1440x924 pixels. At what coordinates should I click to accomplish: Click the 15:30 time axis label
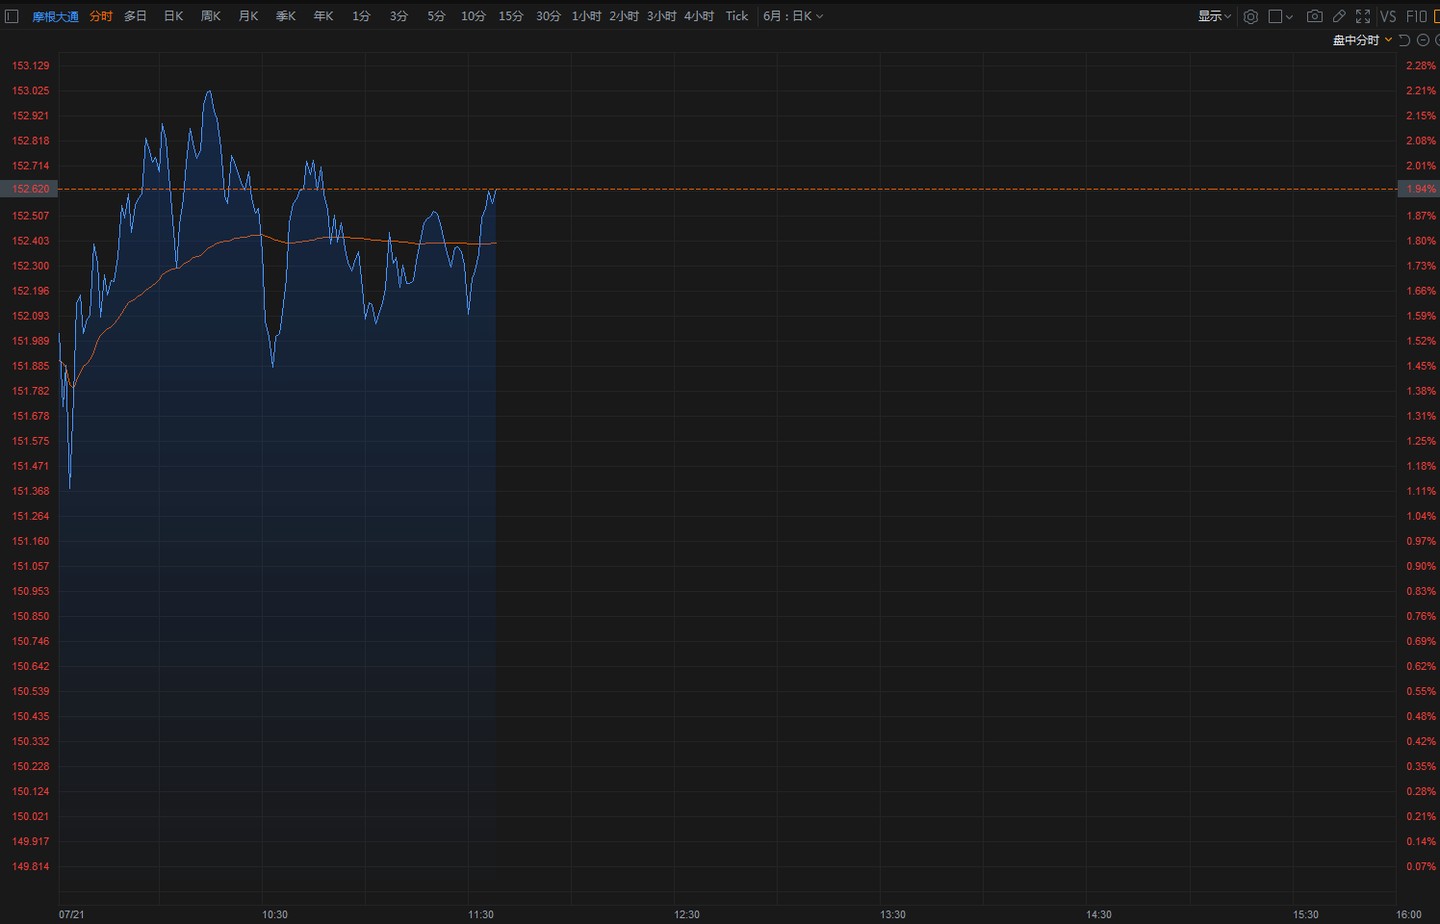coord(1305,915)
